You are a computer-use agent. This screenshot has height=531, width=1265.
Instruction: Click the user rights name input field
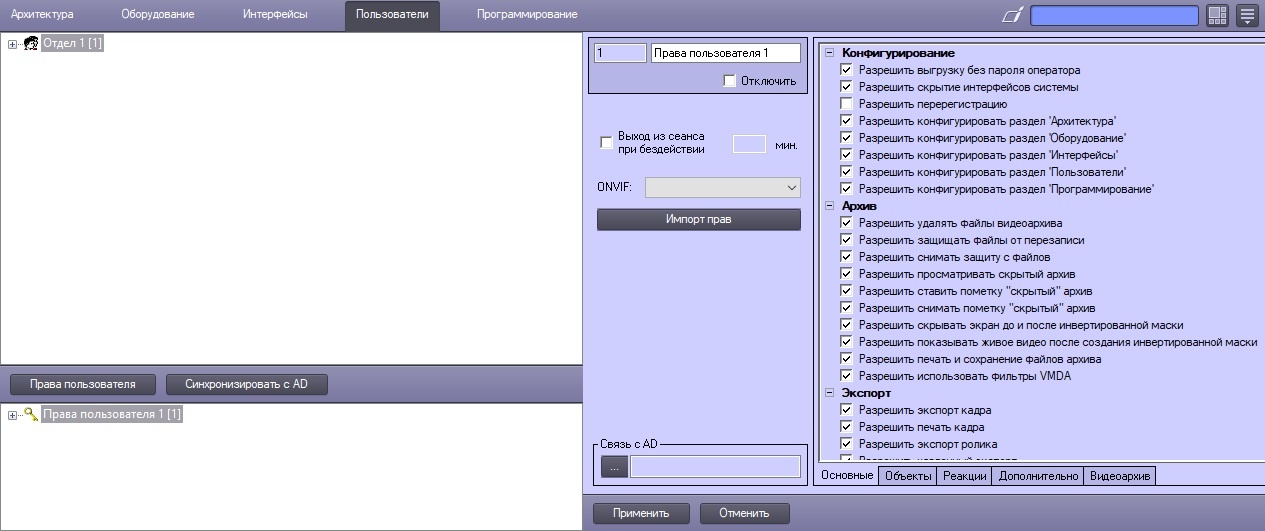coord(725,53)
